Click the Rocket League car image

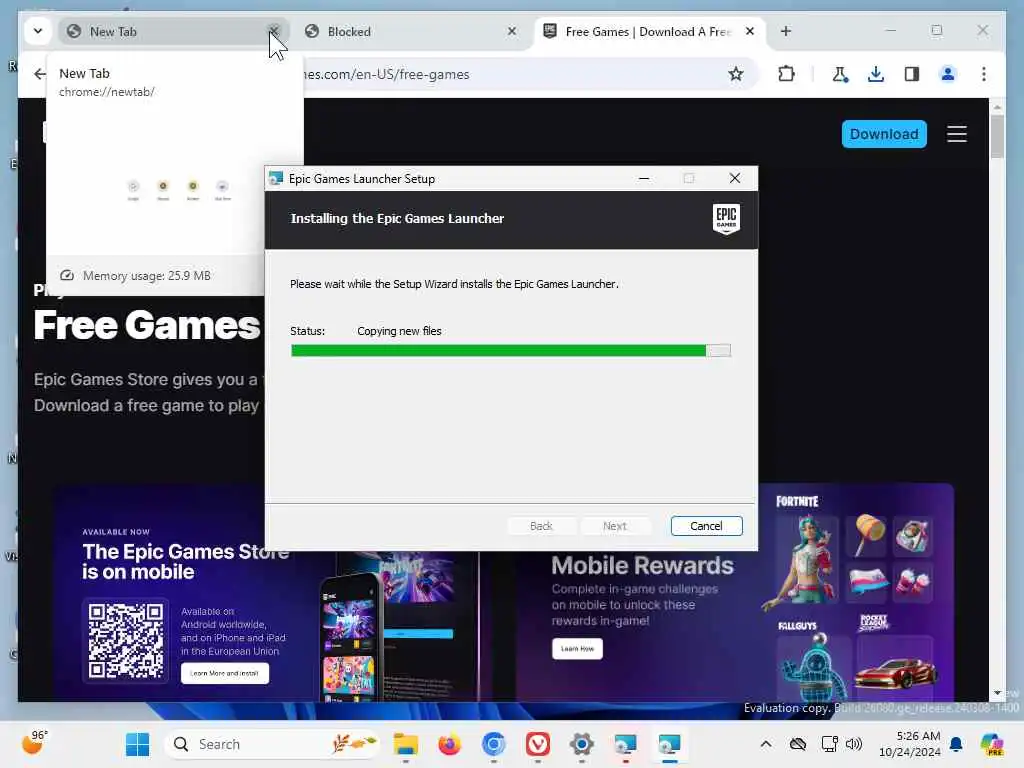(895, 673)
